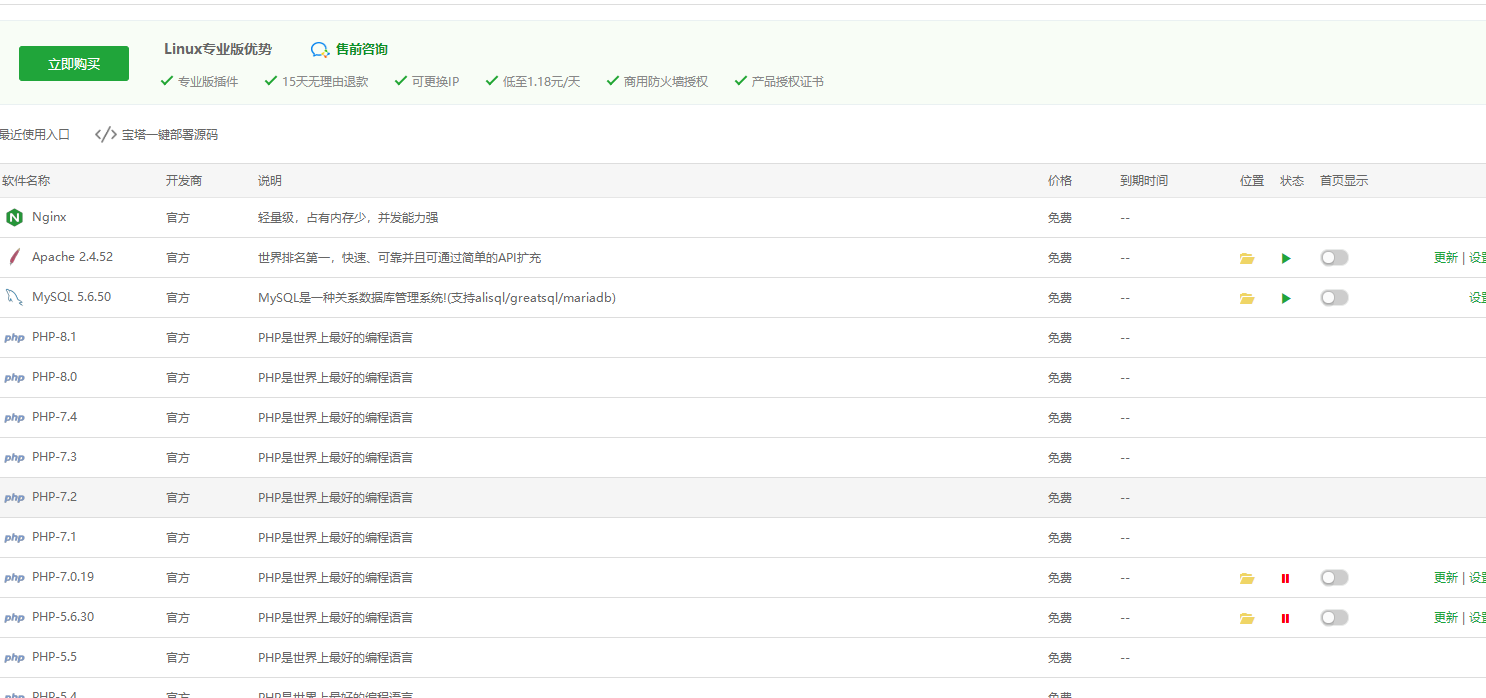The height and width of the screenshot is (698, 1486).
Task: Click the php logo beside PHP-8.0
Action: [14, 378]
